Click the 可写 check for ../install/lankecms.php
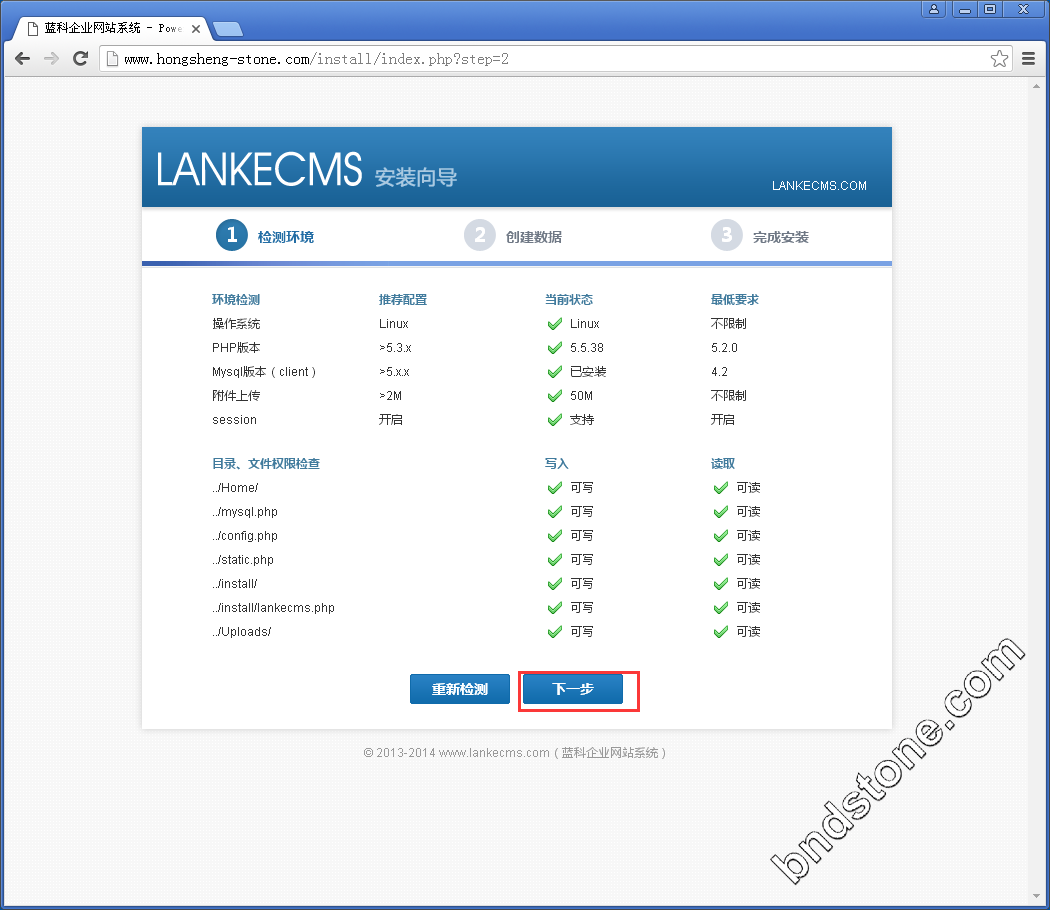This screenshot has height=910, width=1050. click(x=554, y=608)
